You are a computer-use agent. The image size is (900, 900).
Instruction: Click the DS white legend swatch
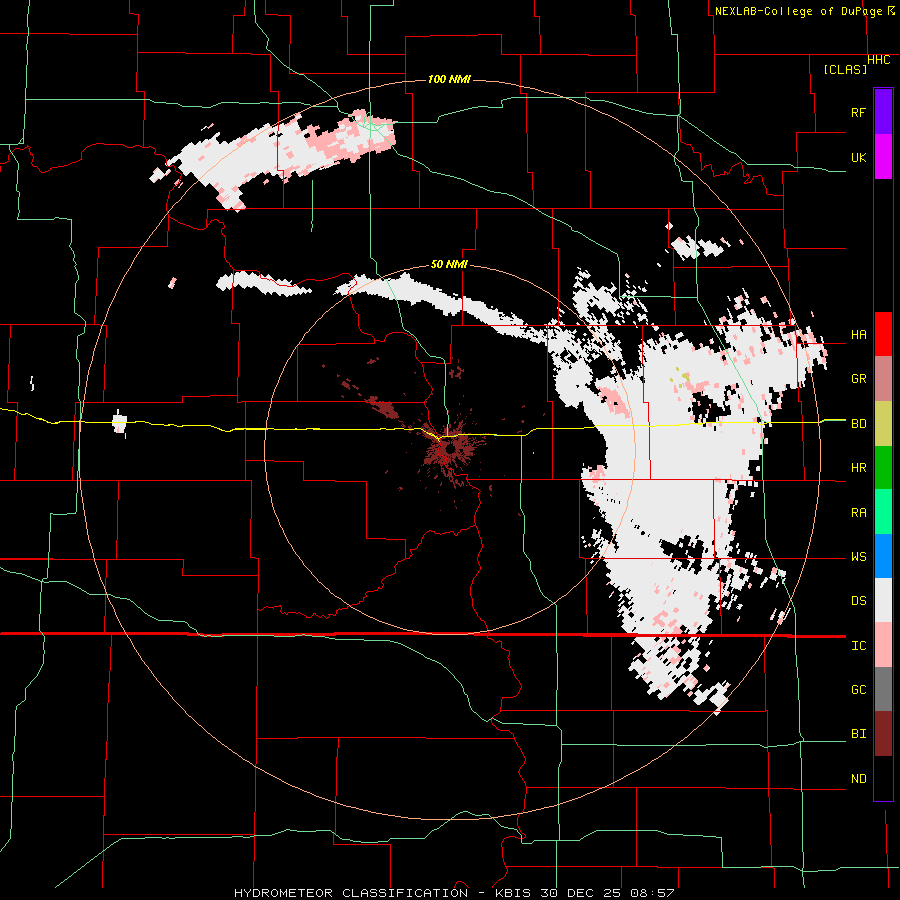pos(883,600)
